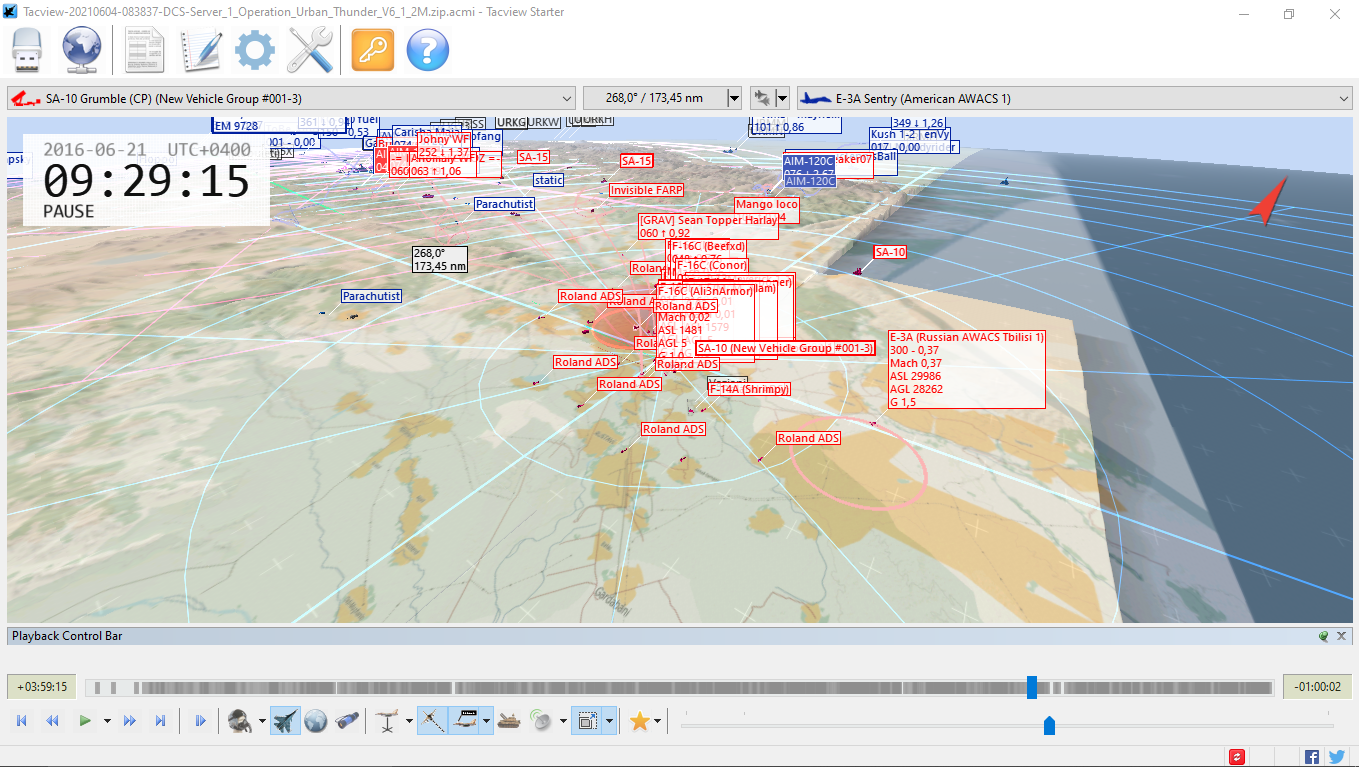Open the aircraft labels dropdown arrow

tap(487, 721)
